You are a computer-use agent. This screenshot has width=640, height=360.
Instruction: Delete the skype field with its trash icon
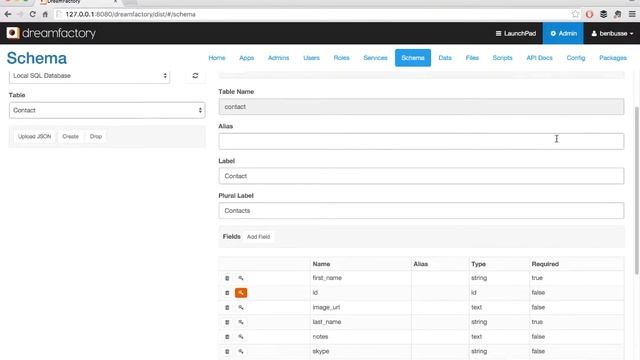point(227,351)
